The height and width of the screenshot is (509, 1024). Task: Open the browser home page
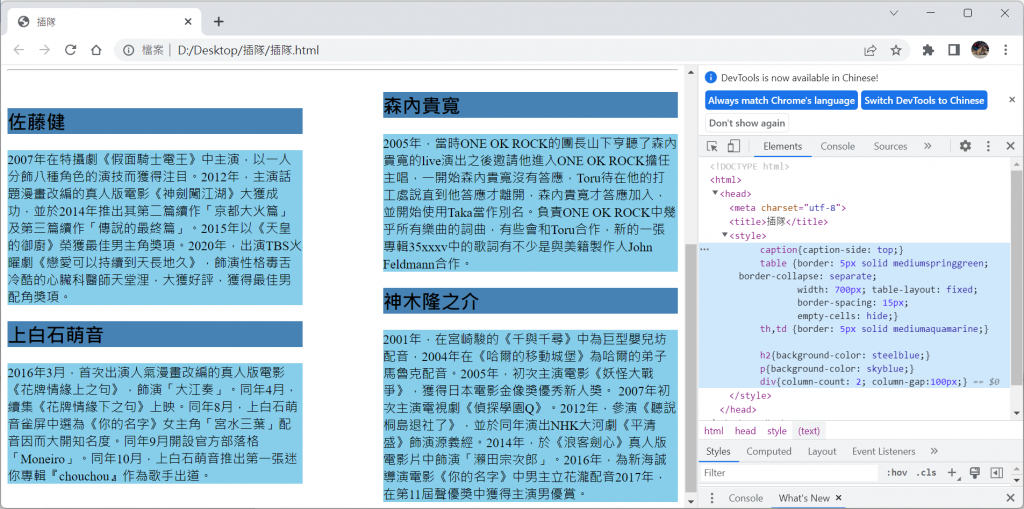(x=96, y=50)
